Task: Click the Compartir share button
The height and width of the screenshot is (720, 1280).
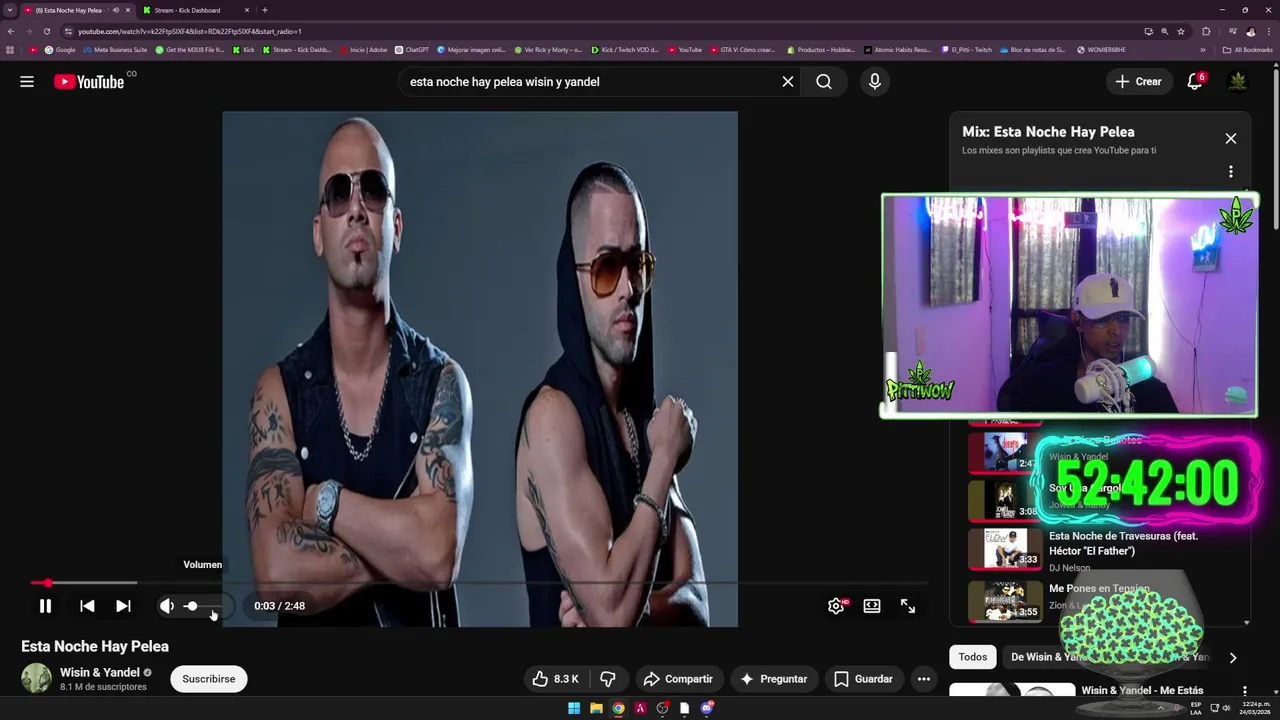Action: tap(678, 679)
